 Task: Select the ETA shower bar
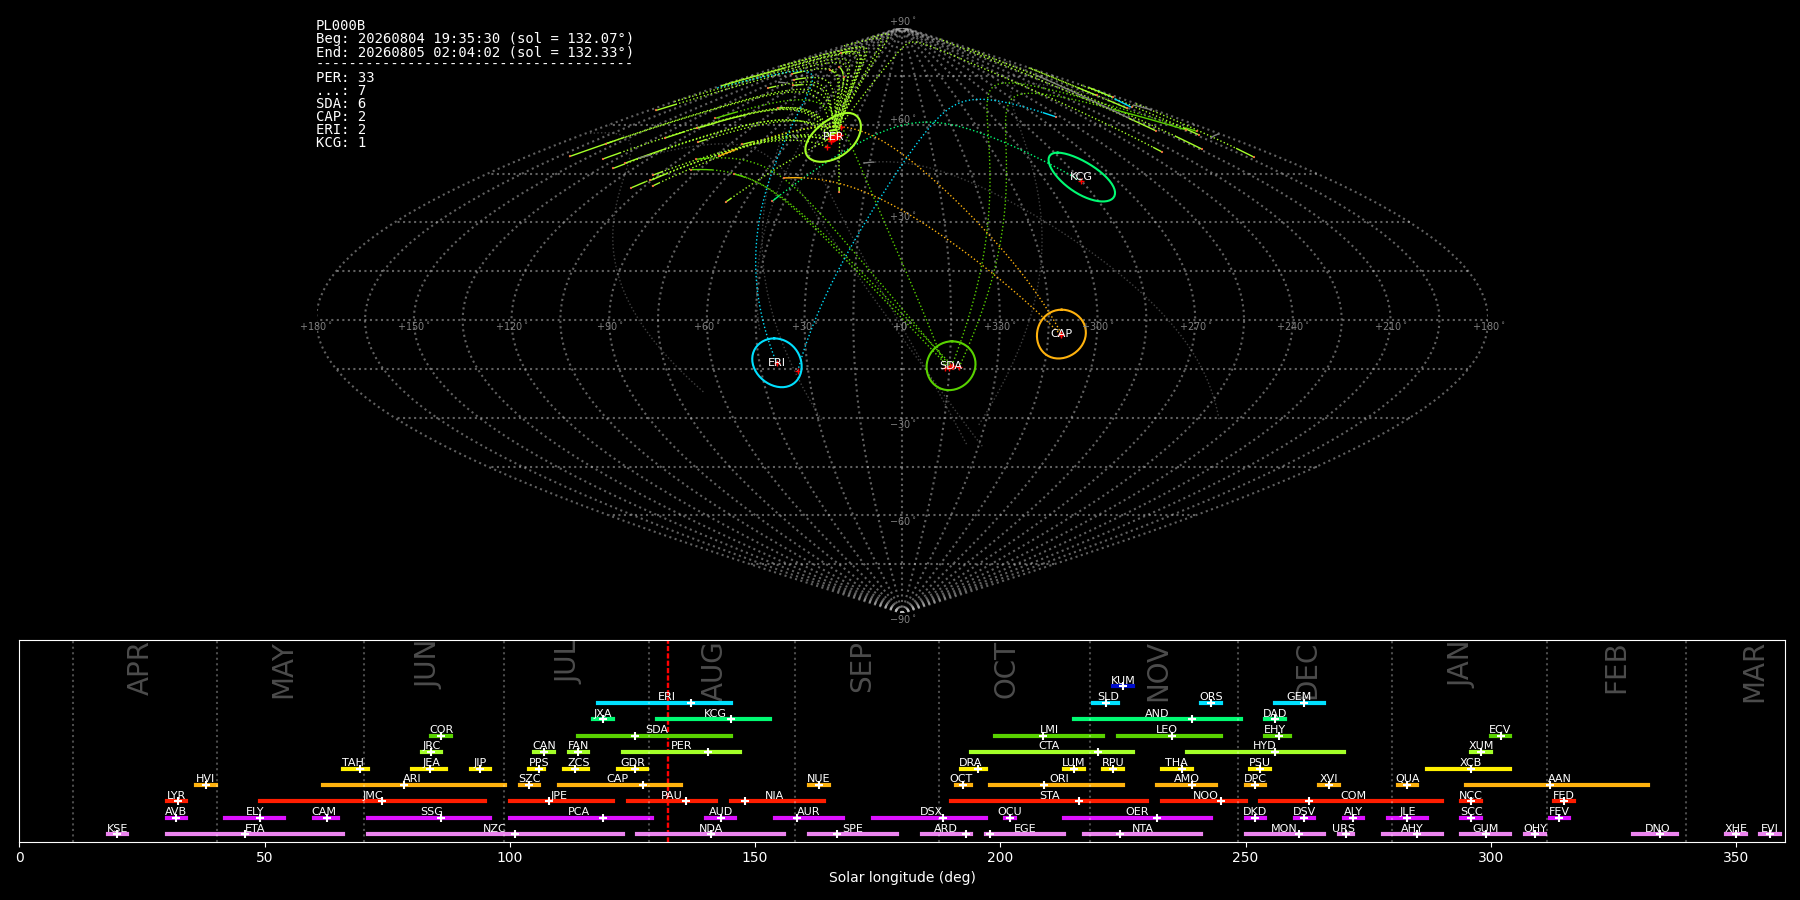255,834
